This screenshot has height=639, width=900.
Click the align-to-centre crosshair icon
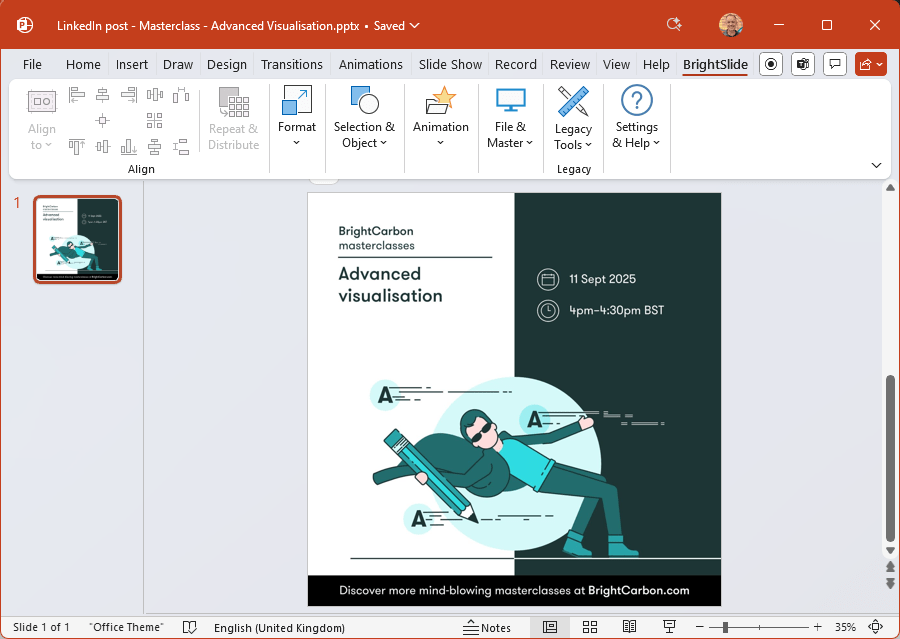click(103, 121)
